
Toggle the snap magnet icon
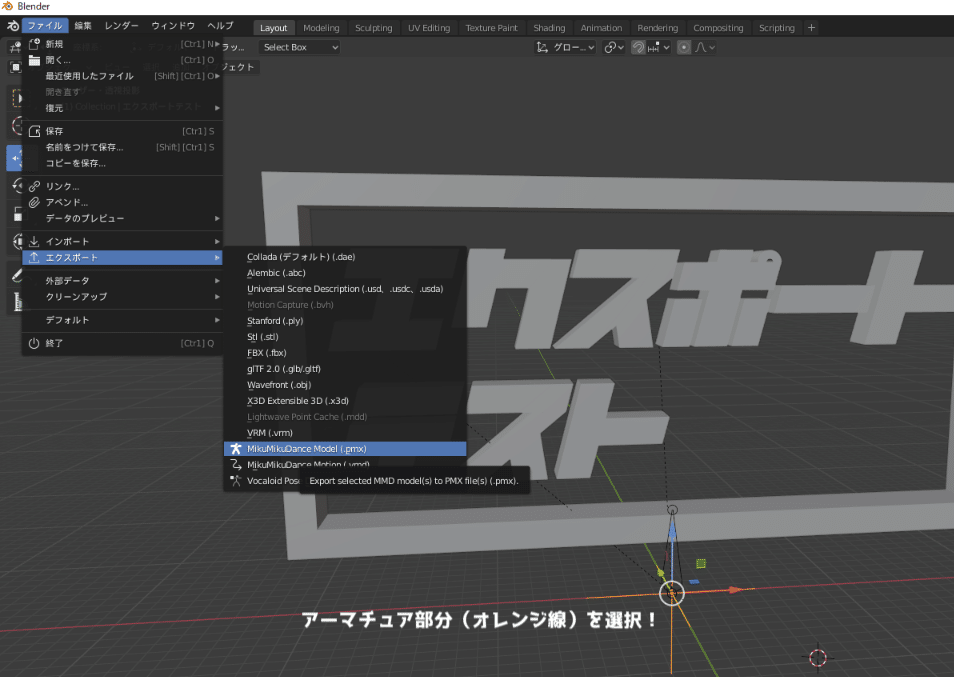[x=638, y=47]
